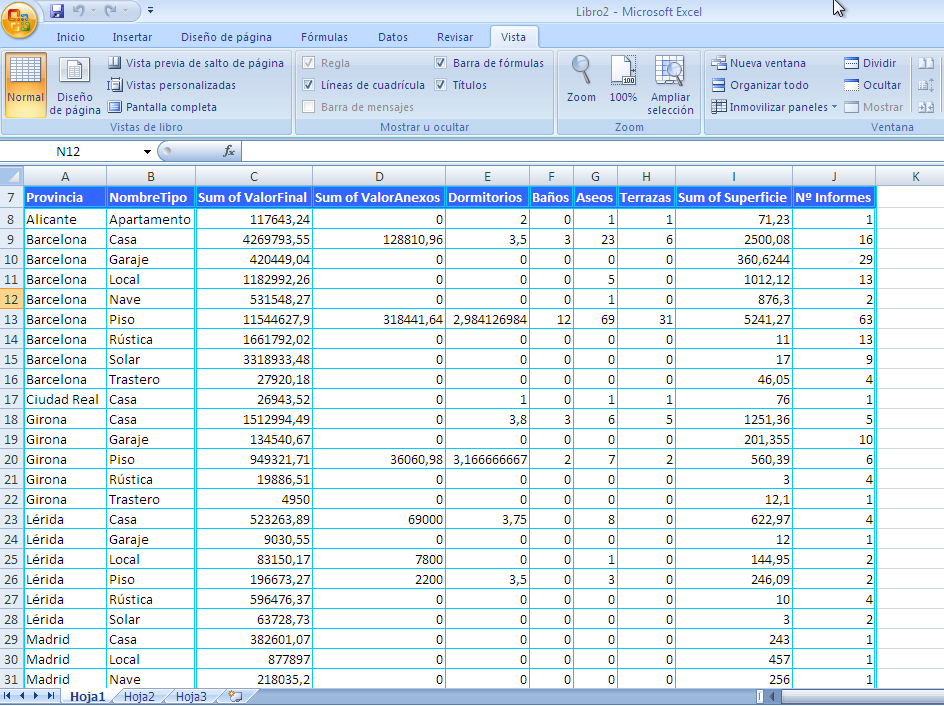Switch to Hoja2 sheet tab
Screen dimensions: 944x706
tap(139, 696)
